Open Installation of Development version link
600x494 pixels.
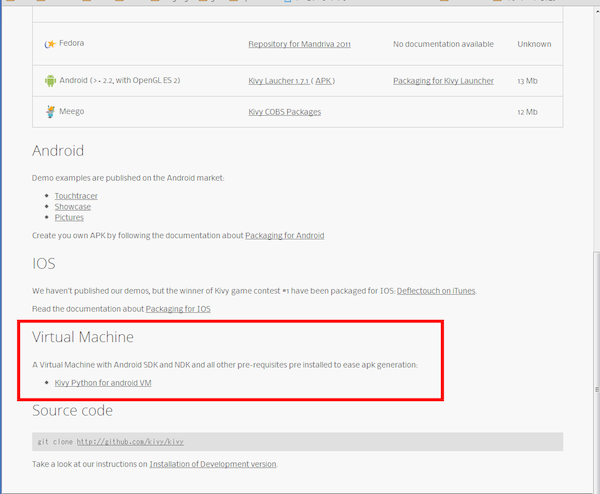click(213, 464)
